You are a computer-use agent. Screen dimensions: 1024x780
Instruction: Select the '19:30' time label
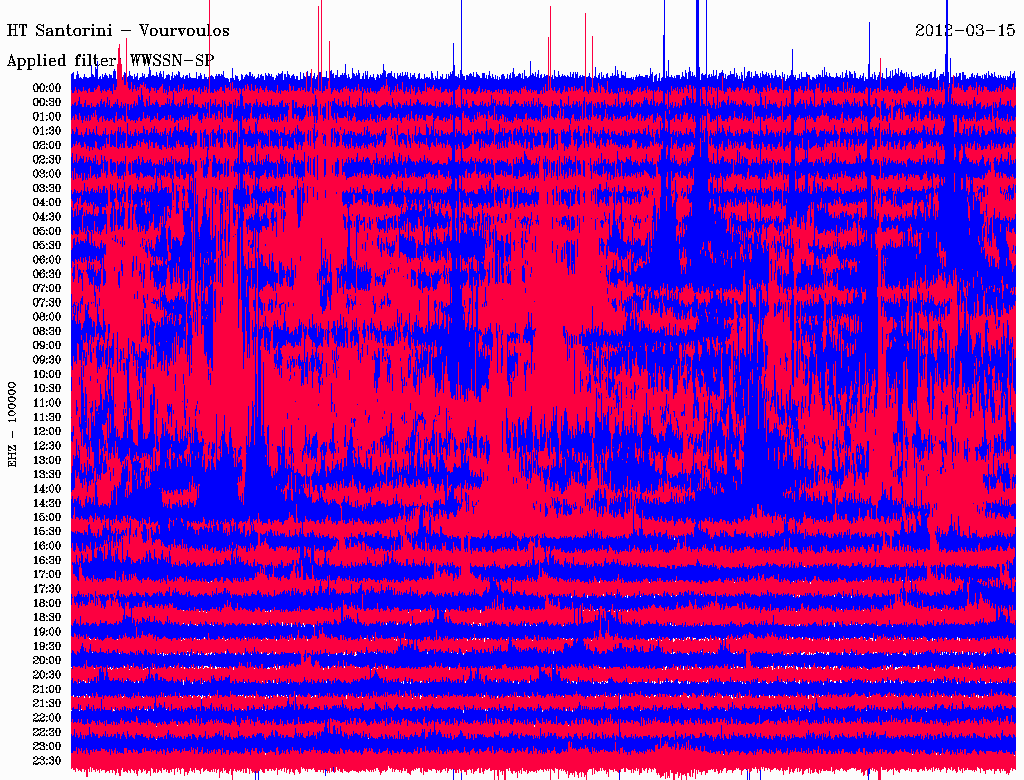(x=47, y=646)
